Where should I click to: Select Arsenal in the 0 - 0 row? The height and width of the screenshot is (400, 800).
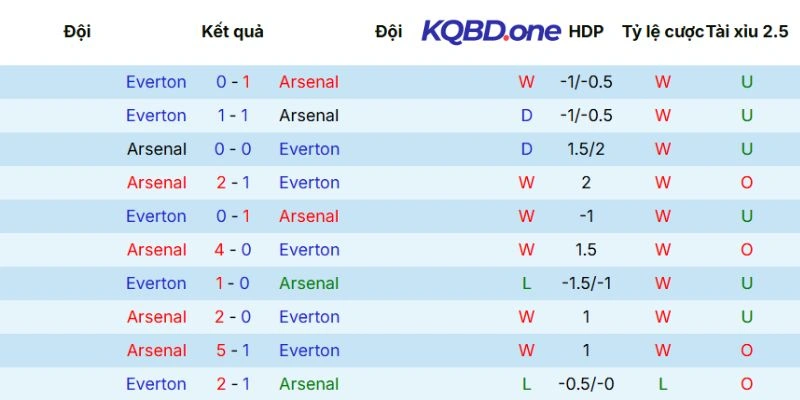point(156,149)
